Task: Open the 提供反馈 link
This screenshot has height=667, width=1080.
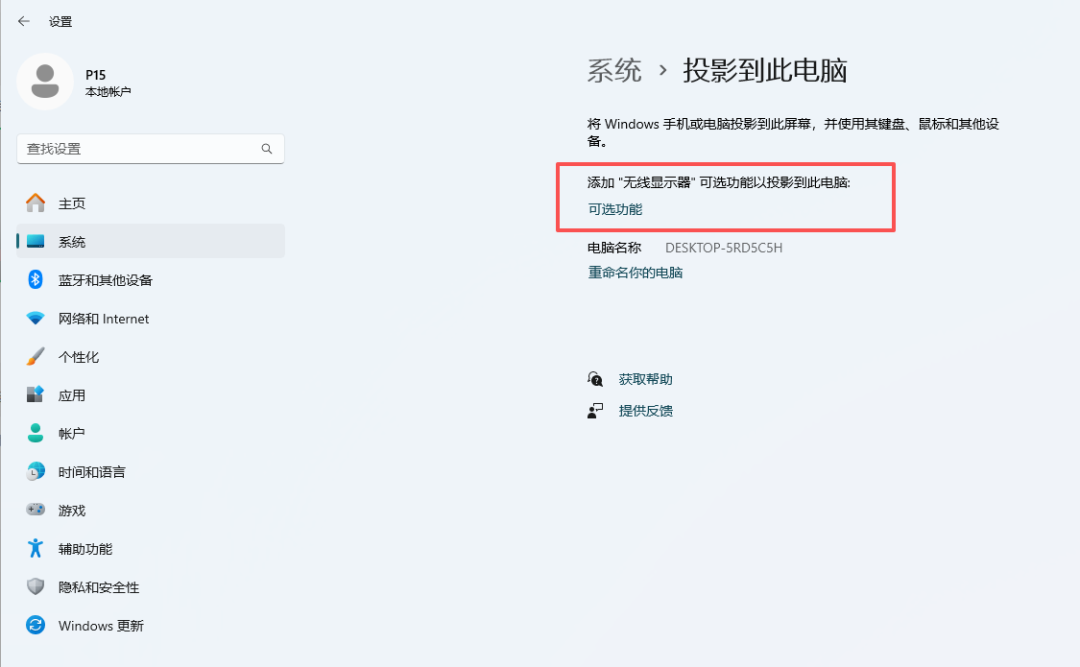Action: pos(645,411)
